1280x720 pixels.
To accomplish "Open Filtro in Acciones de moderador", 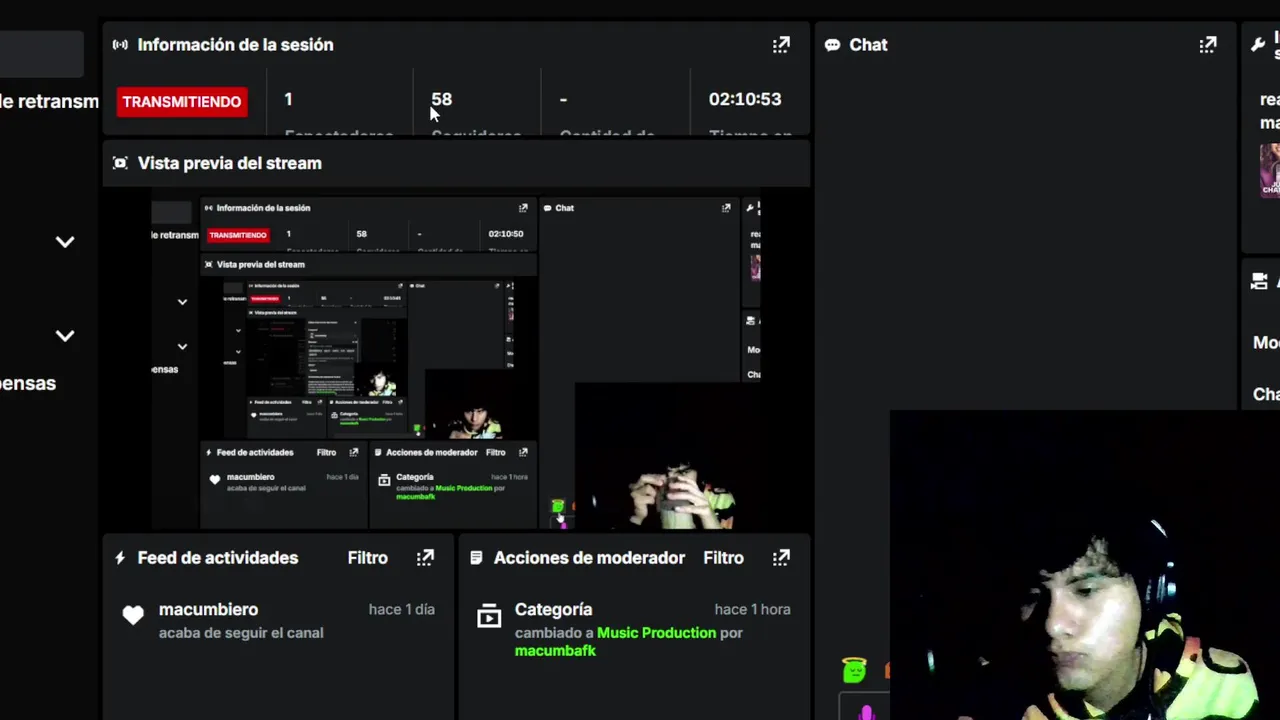I will [x=723, y=558].
